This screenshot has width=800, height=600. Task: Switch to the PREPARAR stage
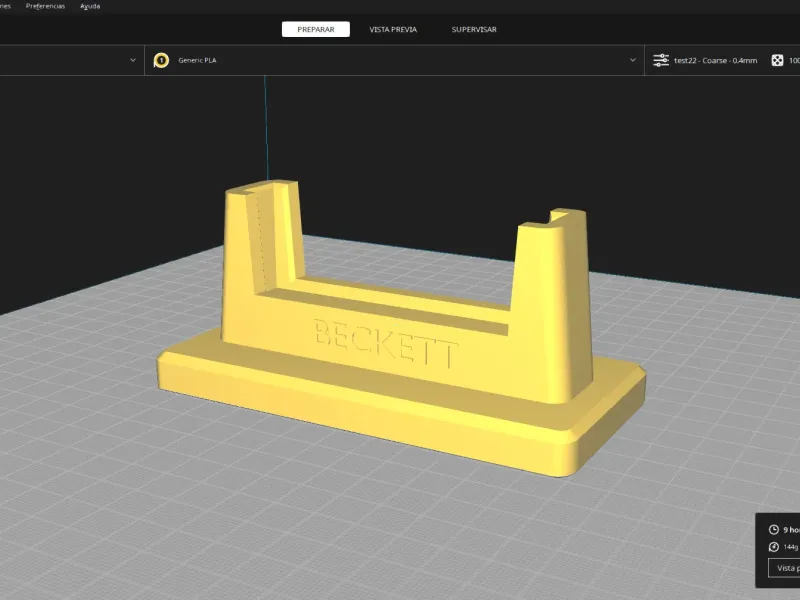coord(316,30)
